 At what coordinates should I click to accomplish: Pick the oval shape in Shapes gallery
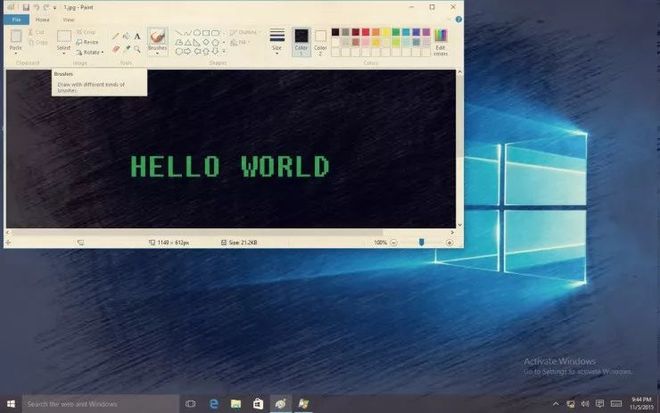coord(197,33)
